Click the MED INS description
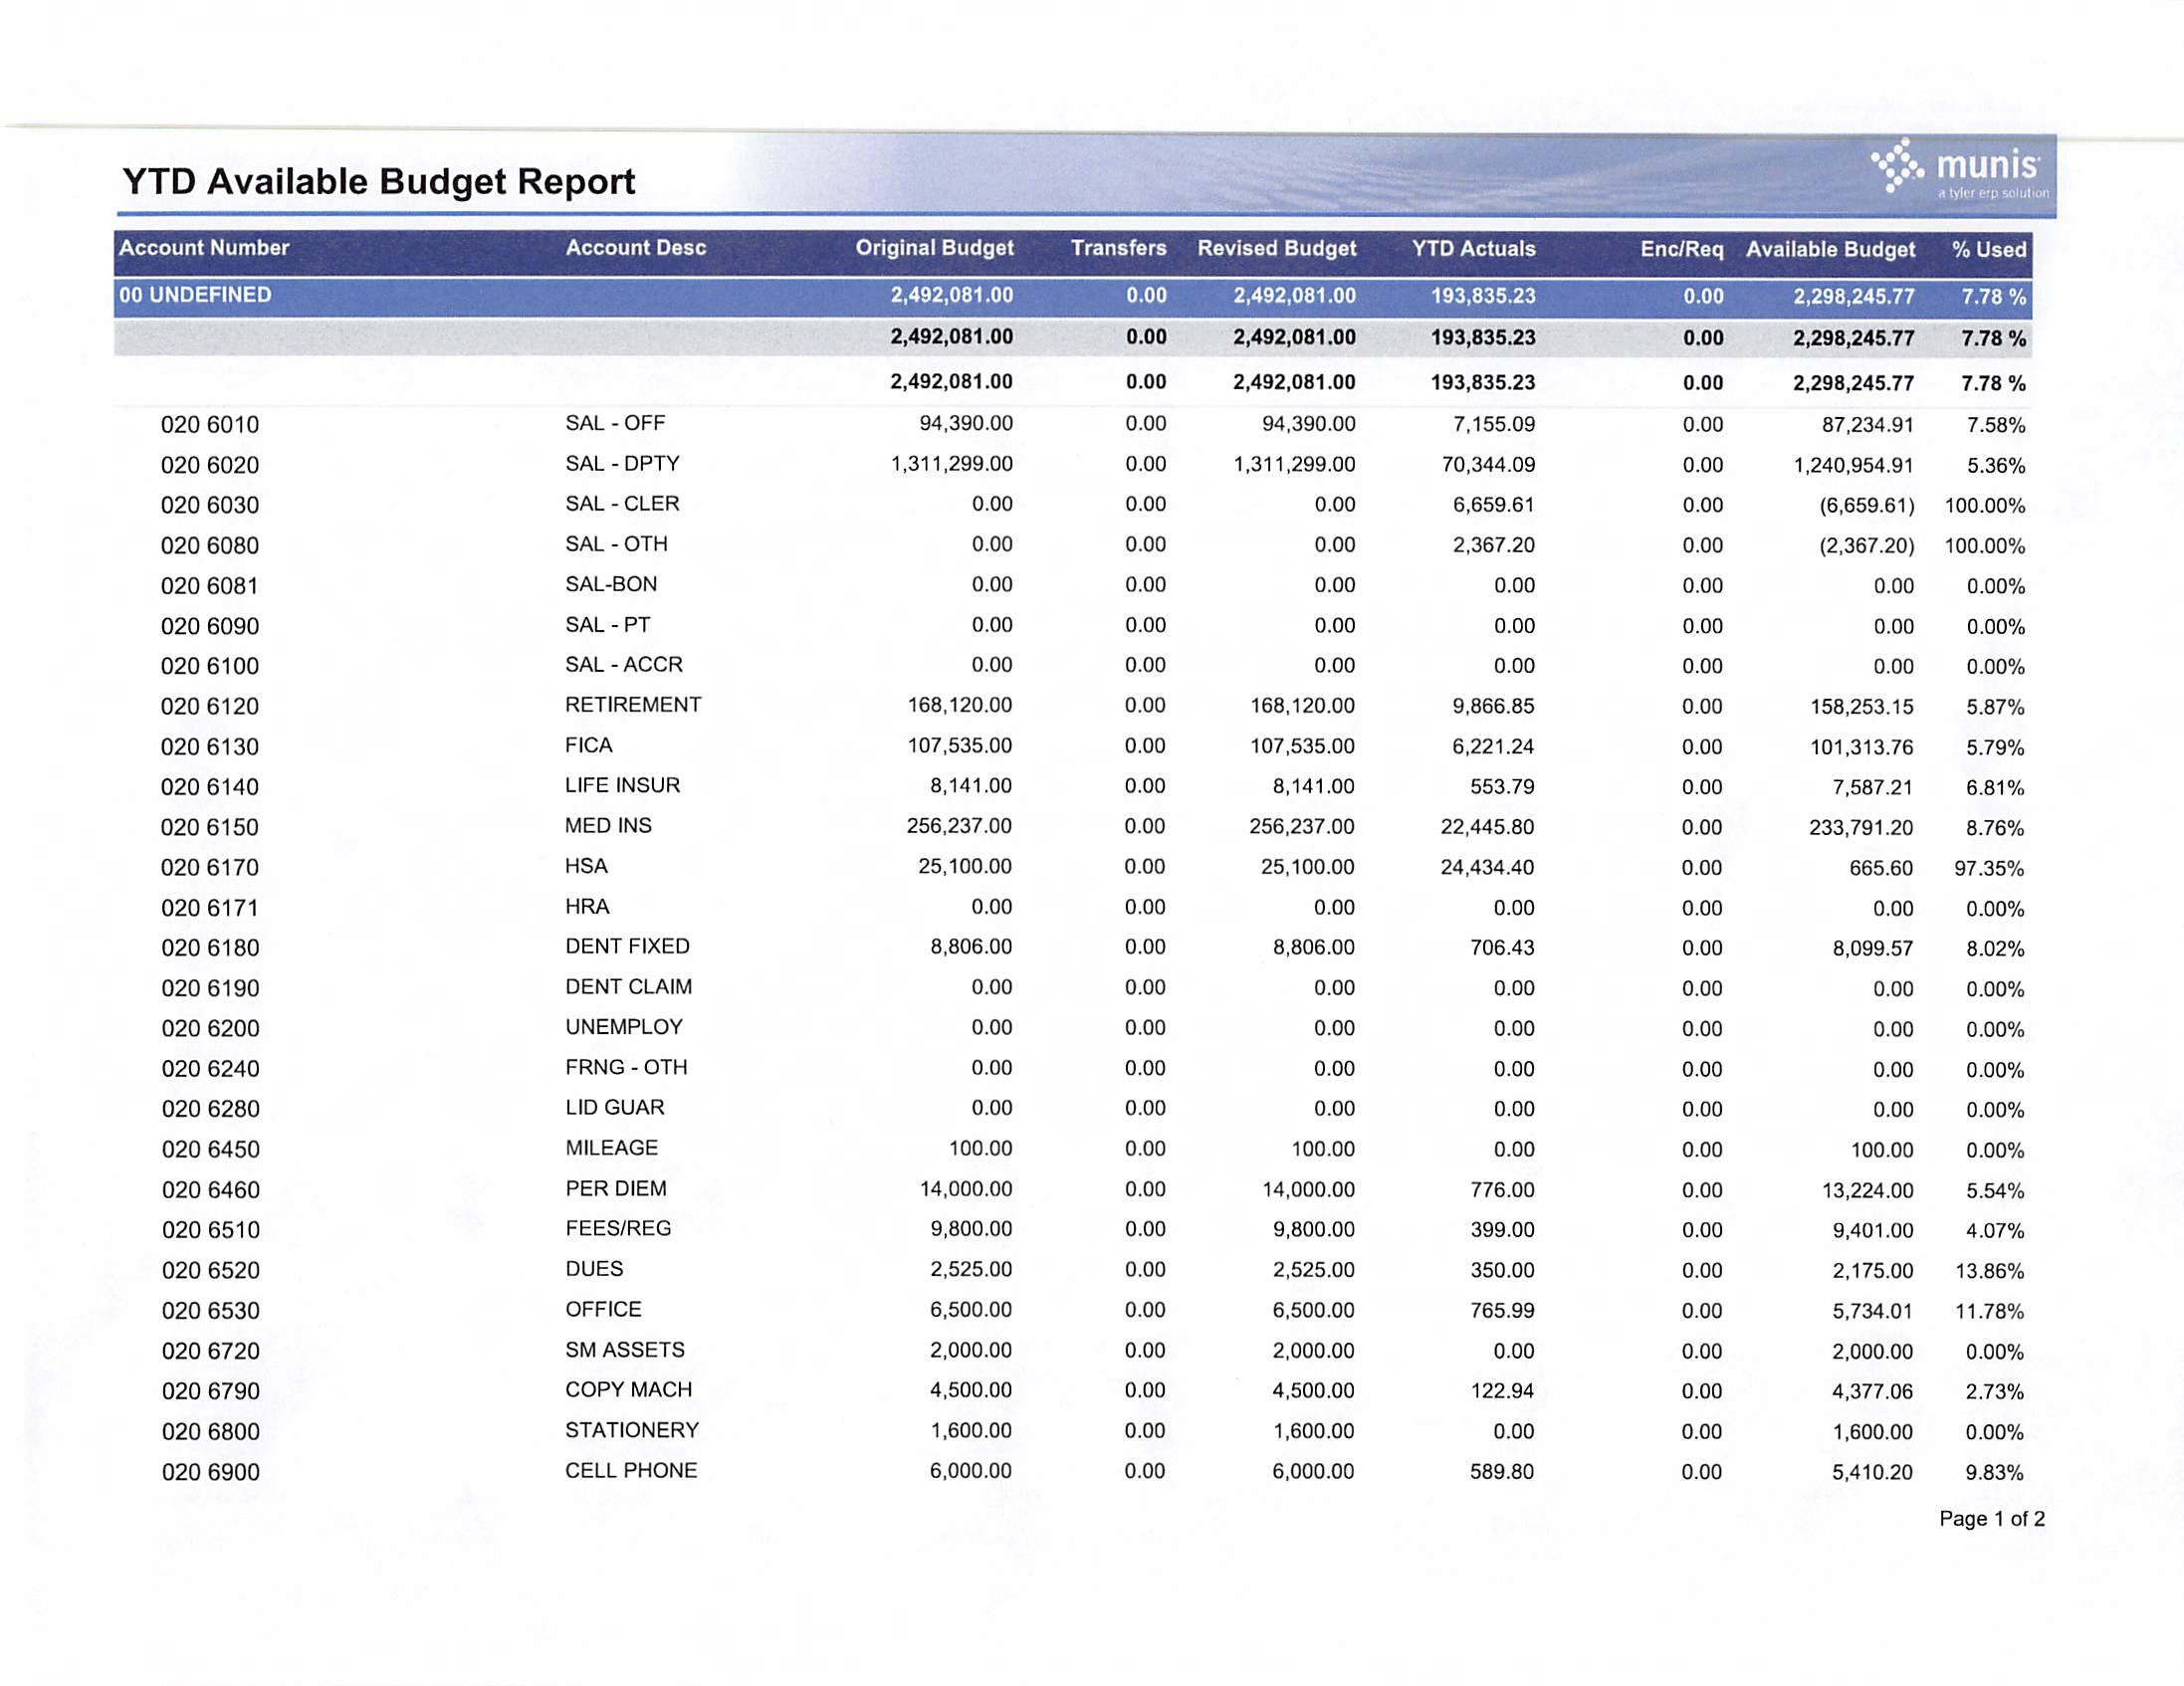This screenshot has width=2184, height=1686. tap(608, 825)
